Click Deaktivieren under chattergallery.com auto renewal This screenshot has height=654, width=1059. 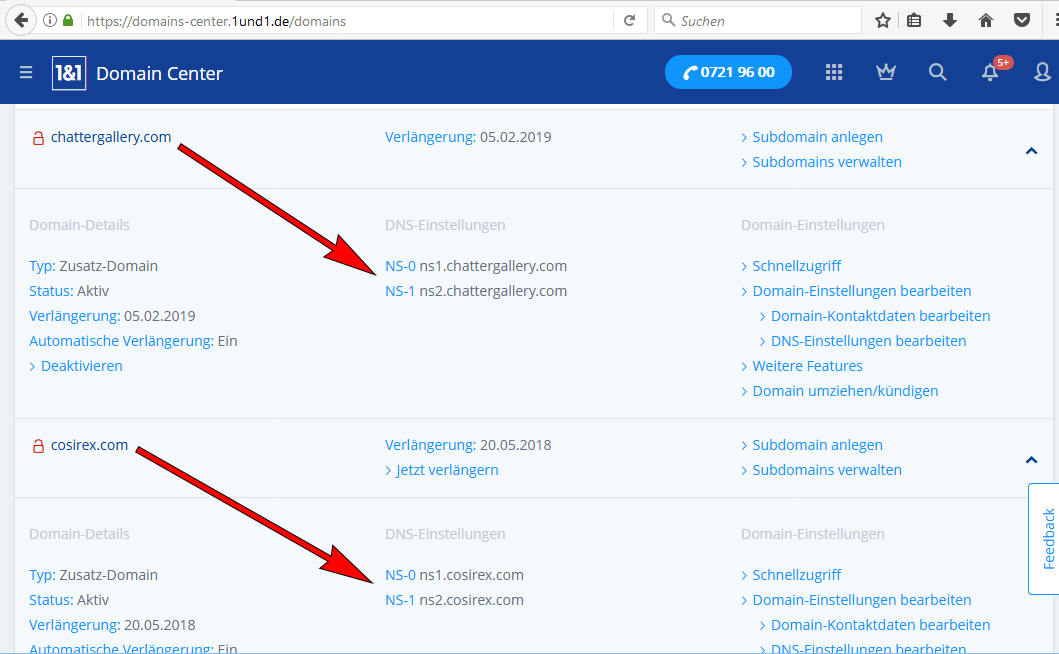[81, 366]
